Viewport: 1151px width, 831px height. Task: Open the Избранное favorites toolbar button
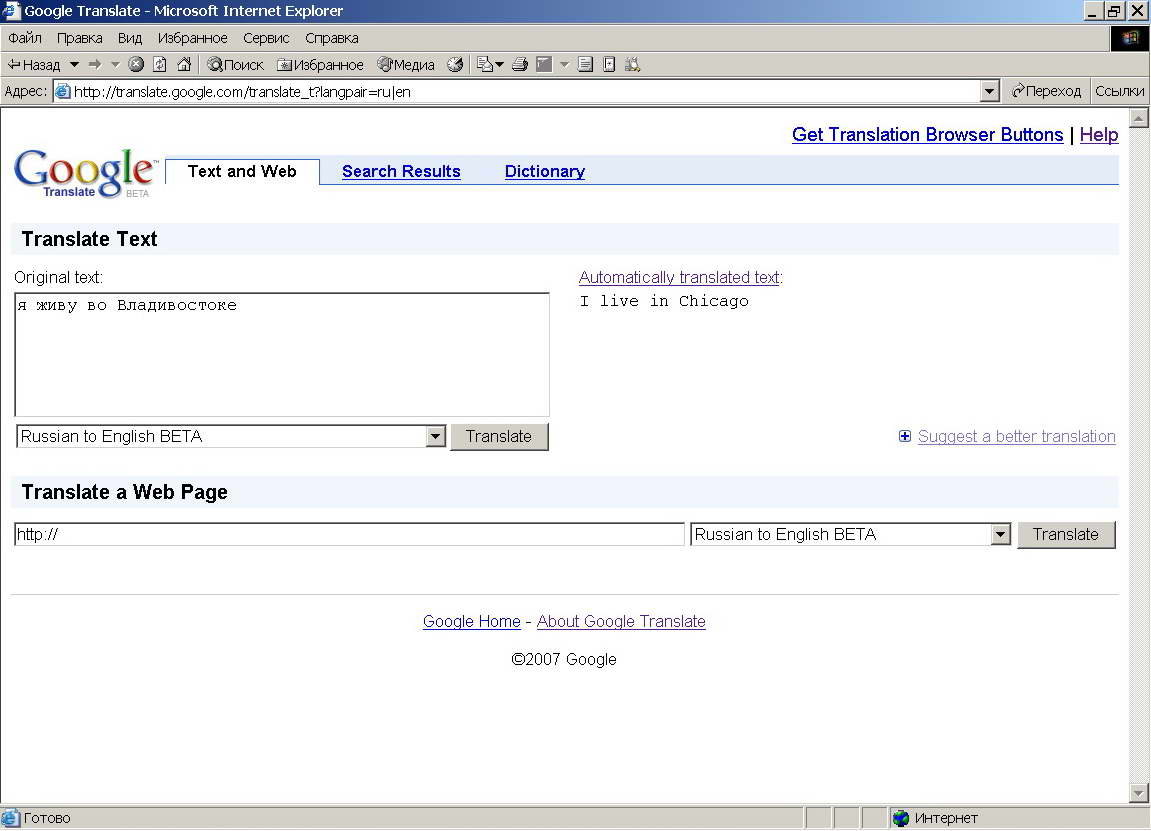320,65
